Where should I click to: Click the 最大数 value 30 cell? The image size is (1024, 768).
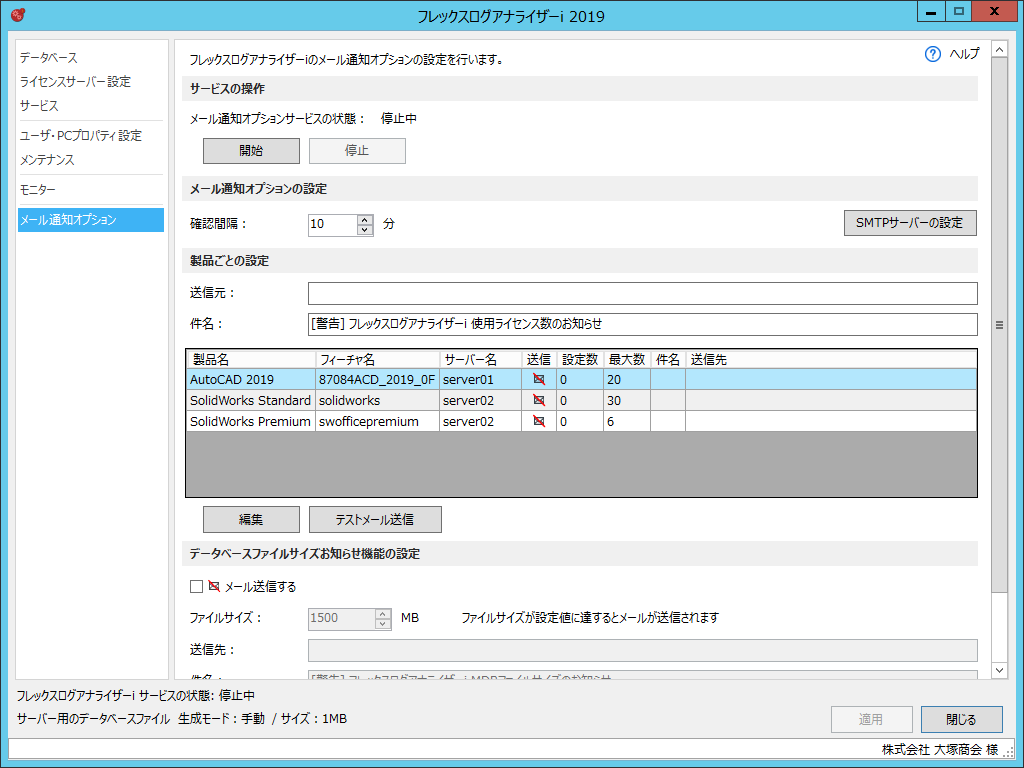627,400
